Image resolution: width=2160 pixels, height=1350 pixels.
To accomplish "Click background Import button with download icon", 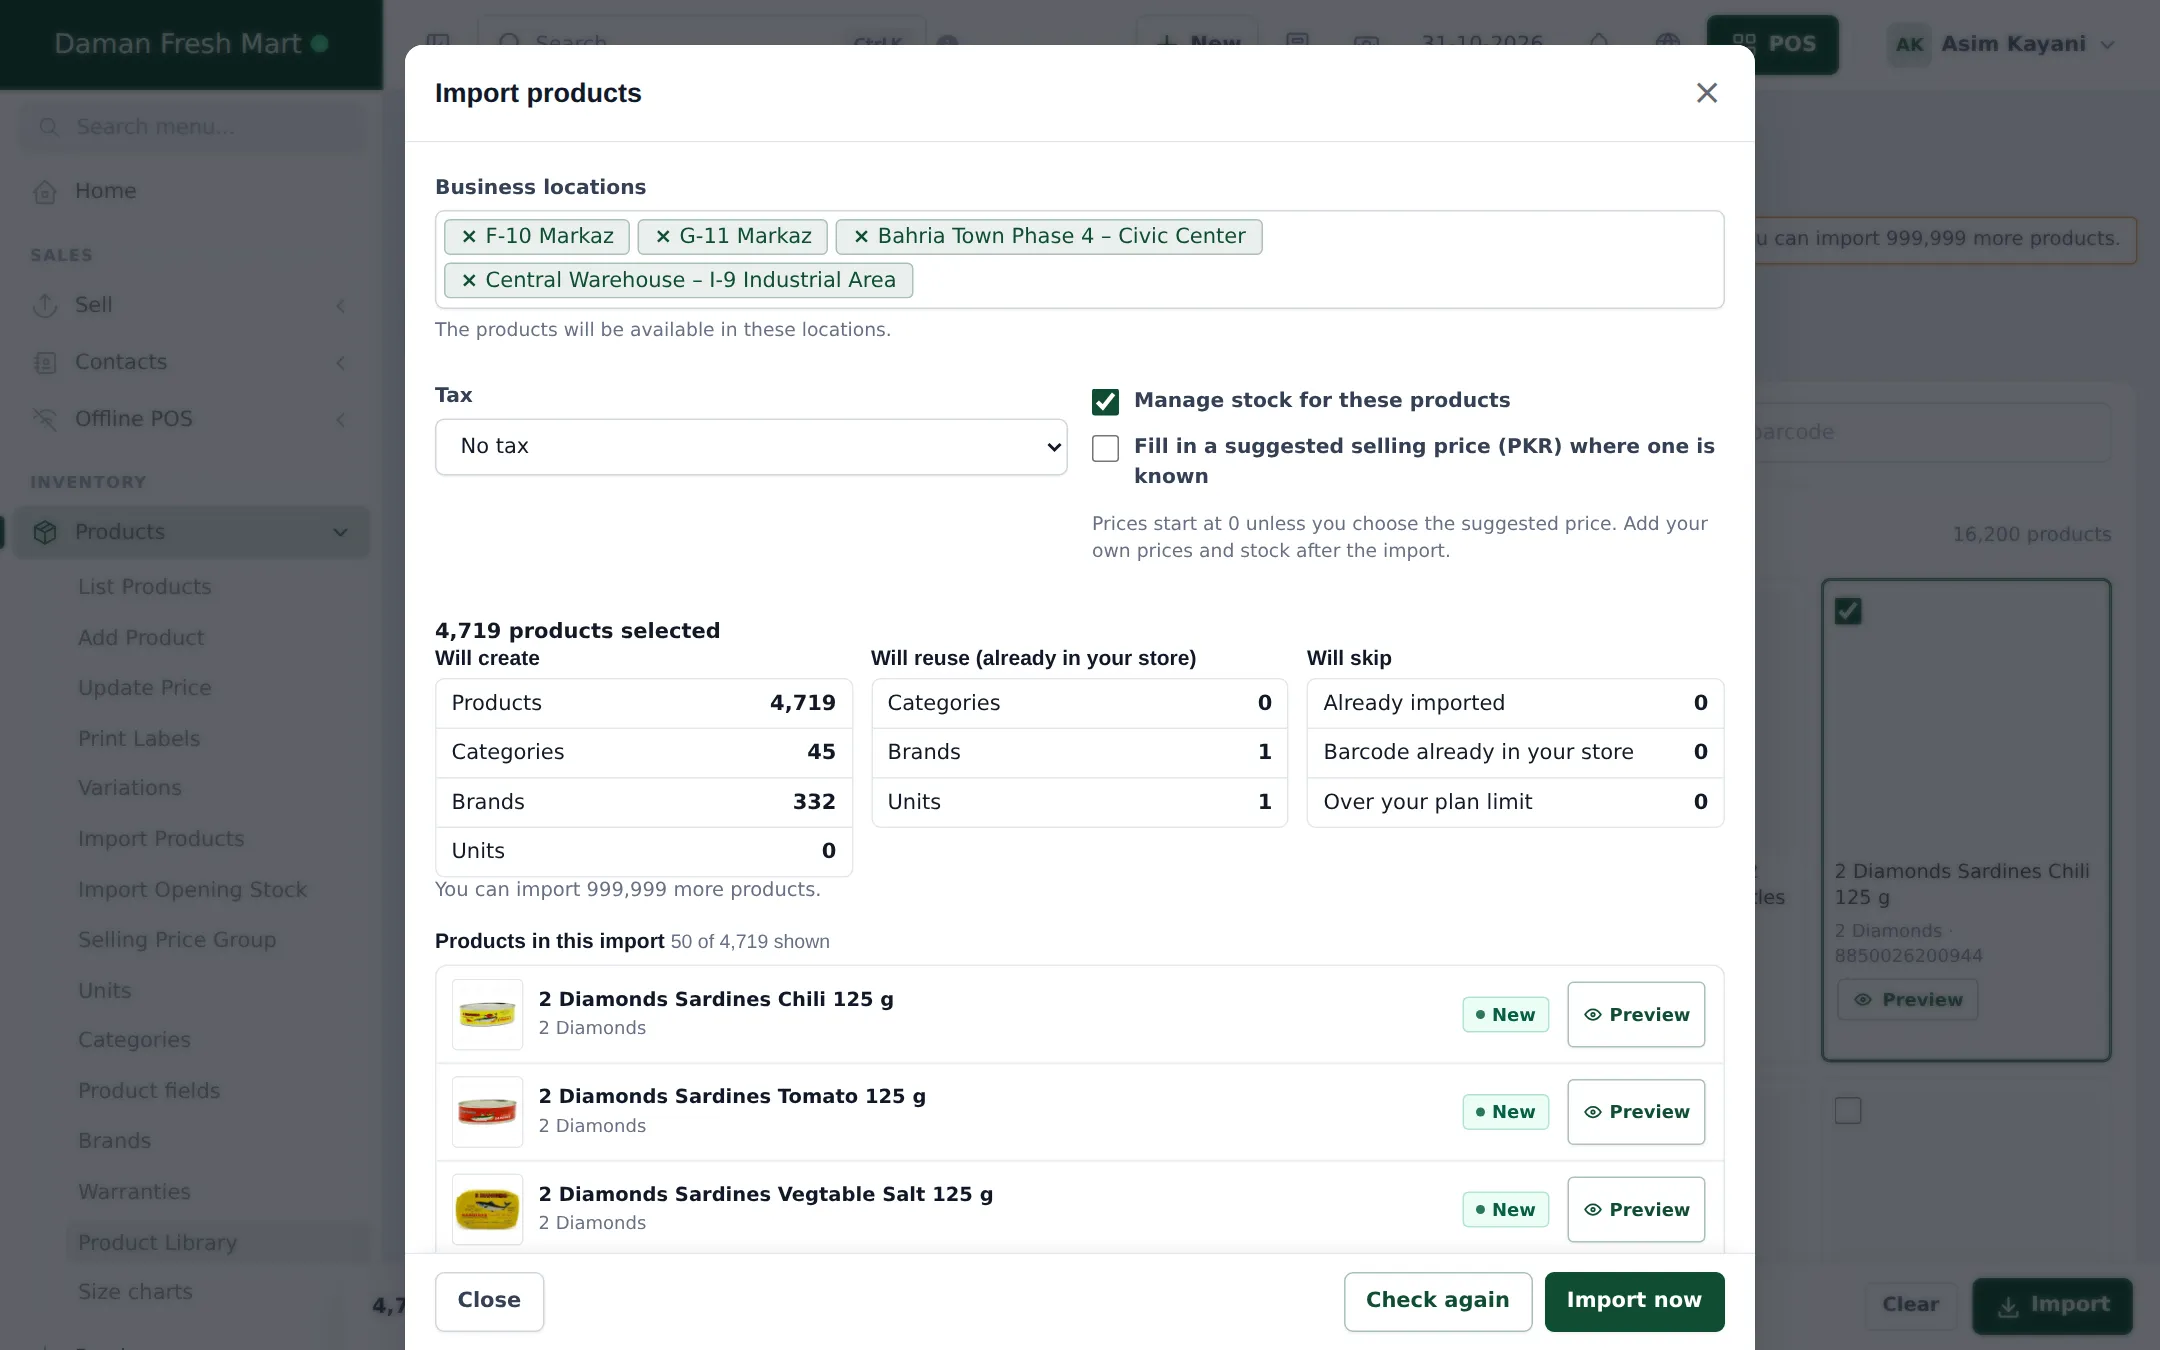I will click(2052, 1306).
